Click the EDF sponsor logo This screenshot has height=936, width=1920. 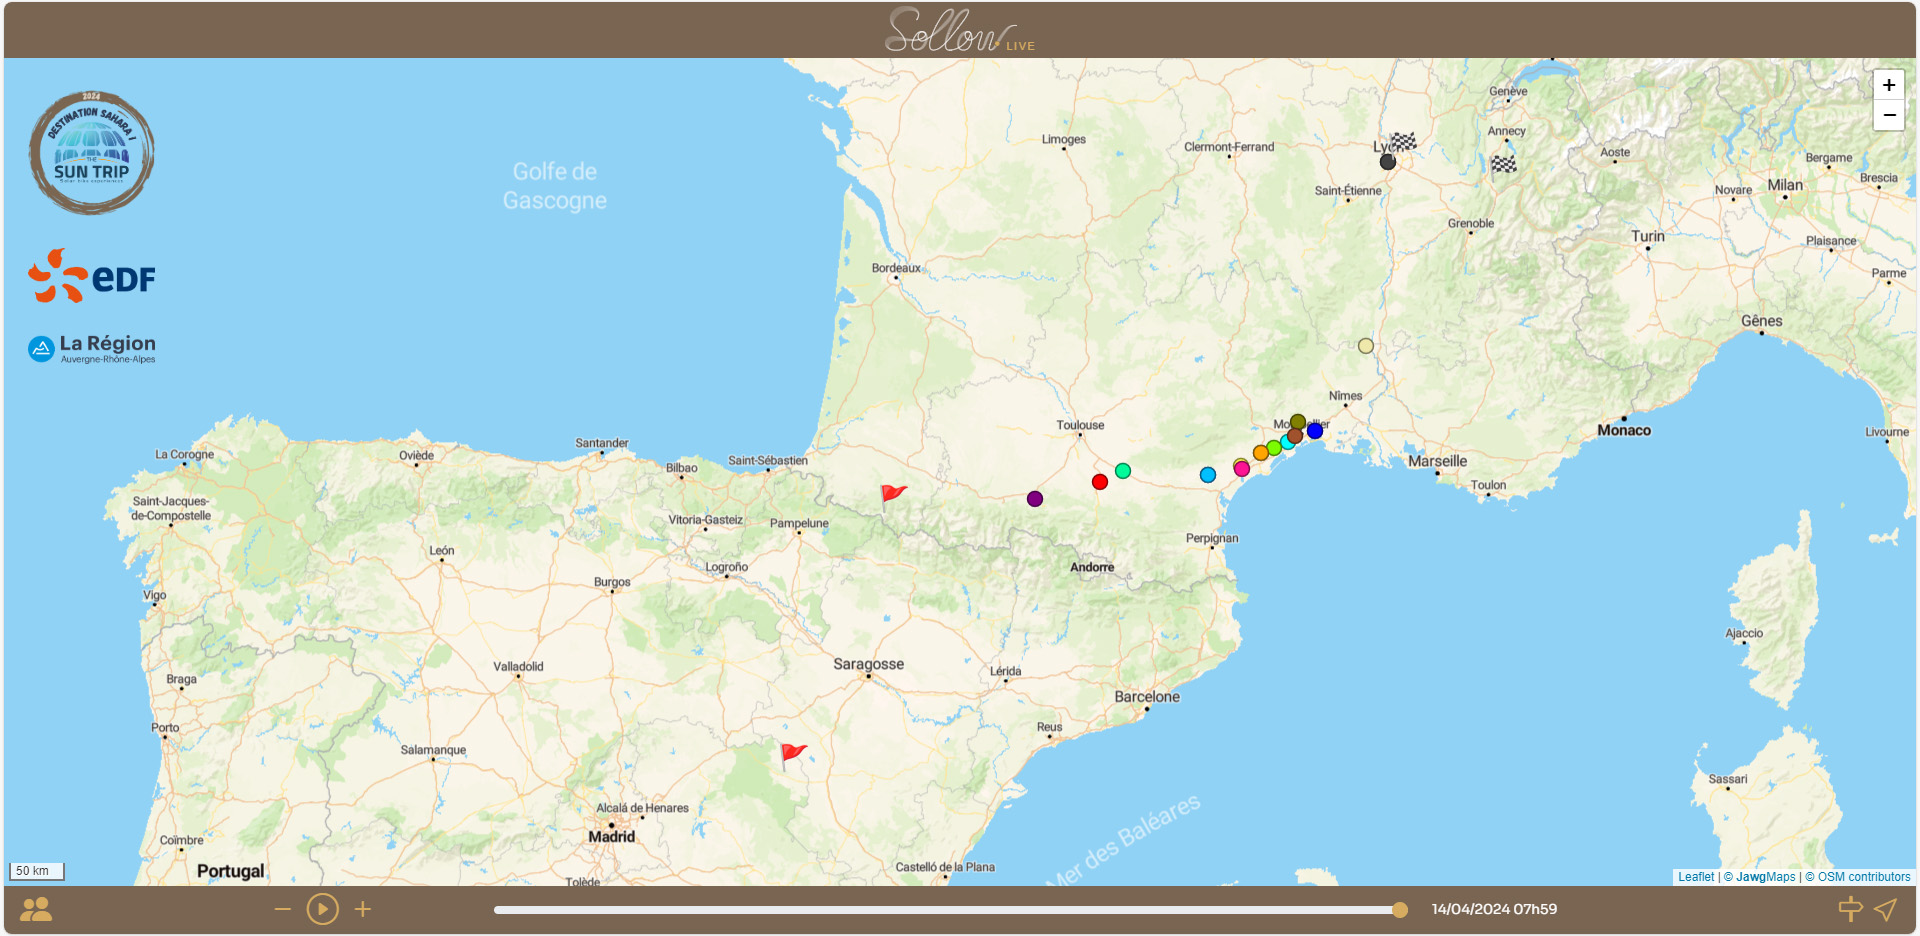click(92, 277)
